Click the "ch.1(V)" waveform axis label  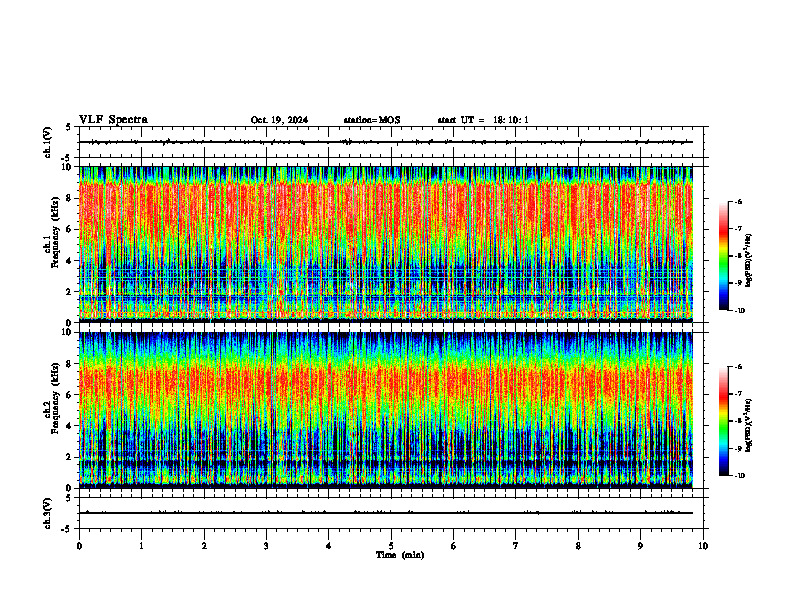pos(47,142)
